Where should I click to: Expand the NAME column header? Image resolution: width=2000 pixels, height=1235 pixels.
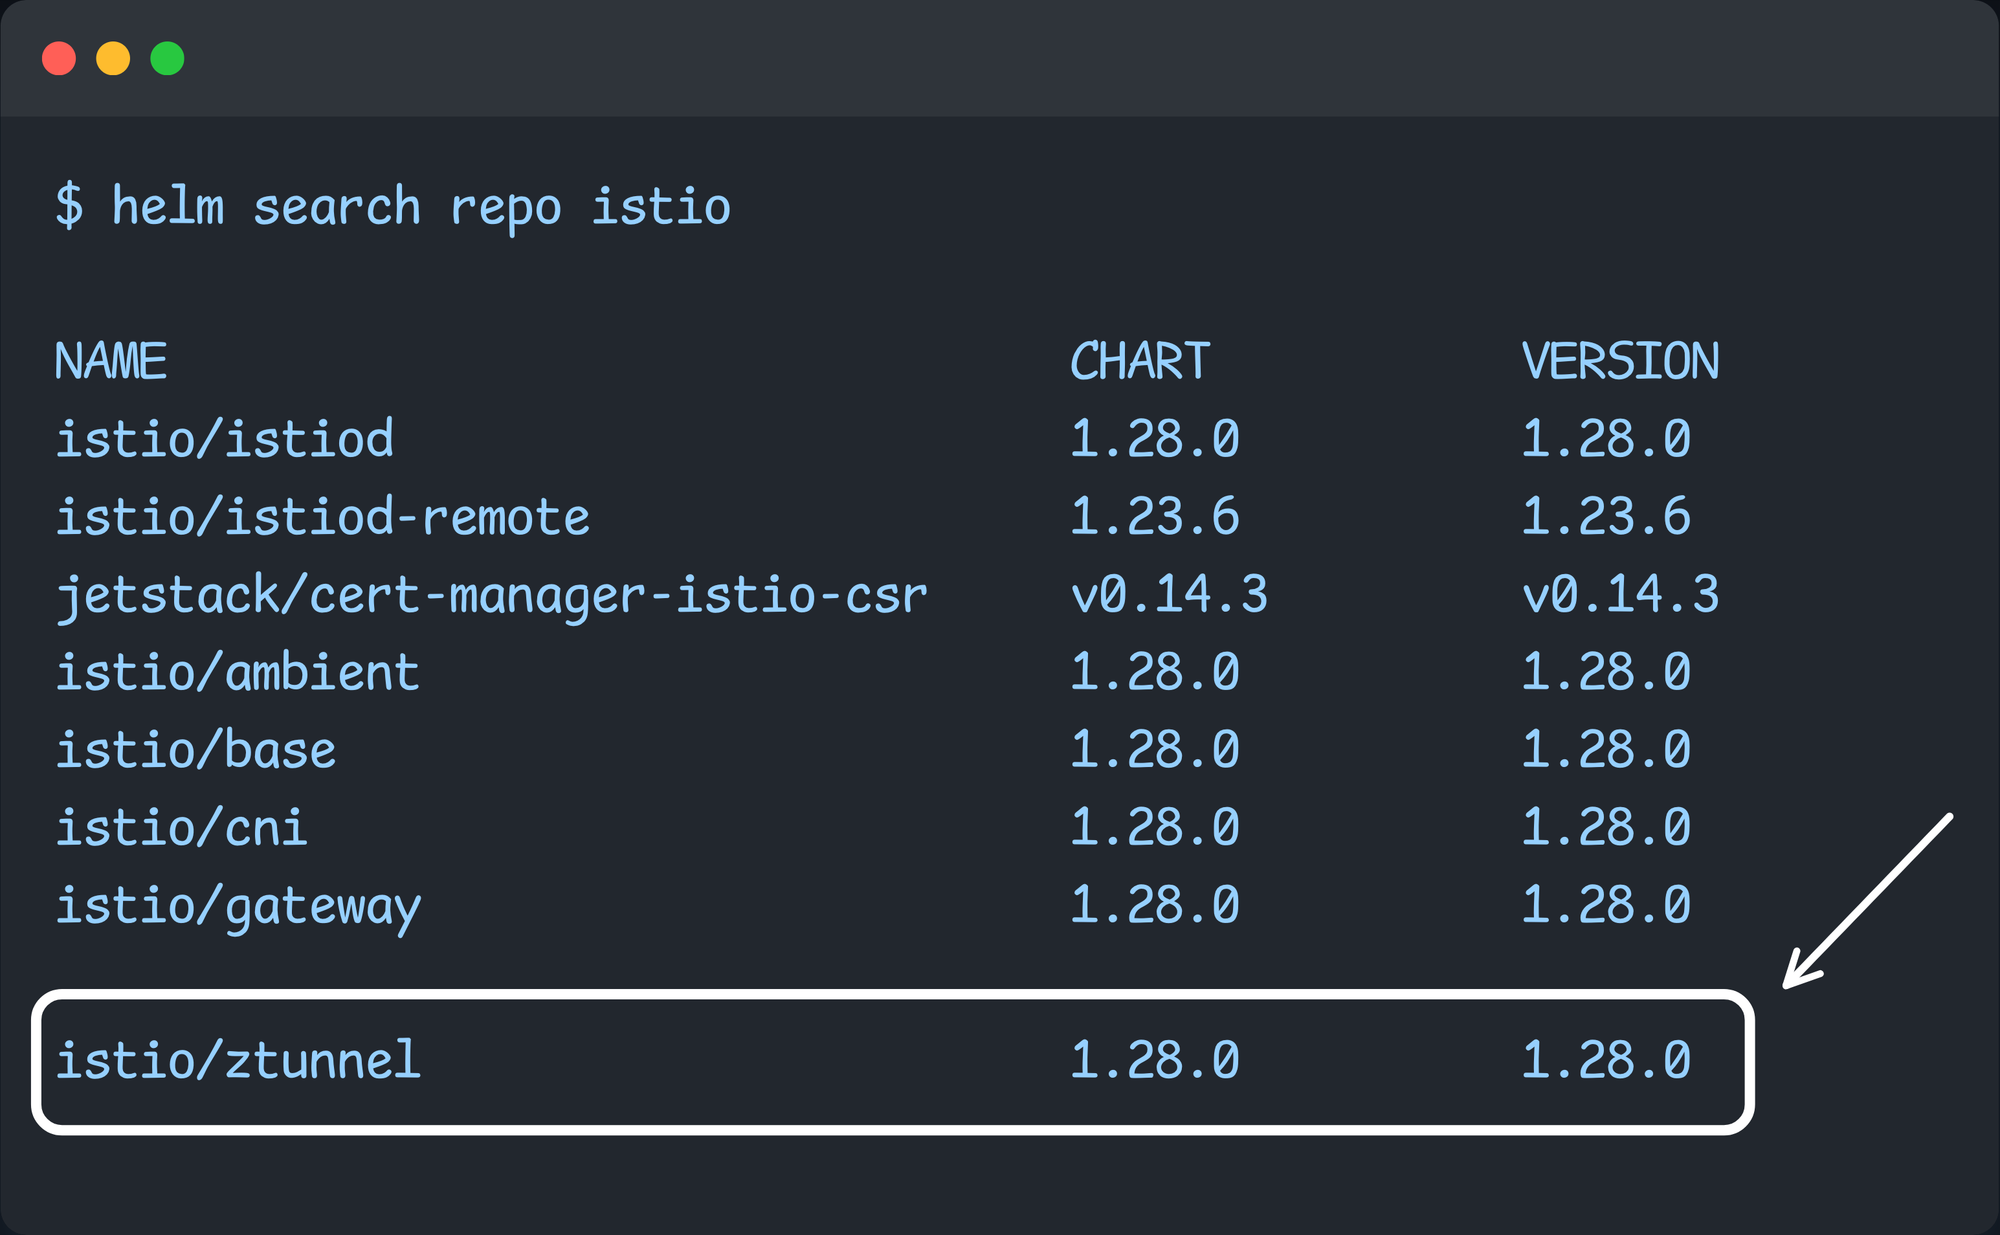pyautogui.click(x=112, y=362)
